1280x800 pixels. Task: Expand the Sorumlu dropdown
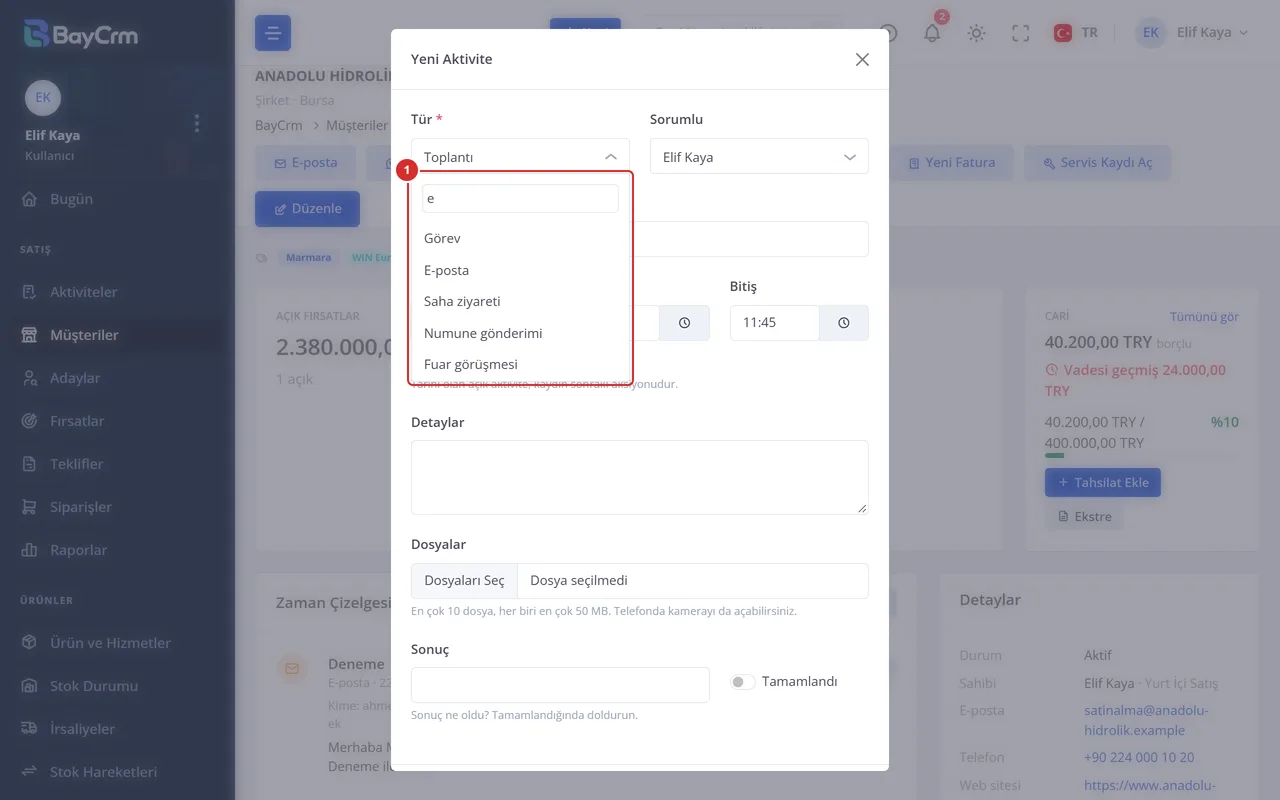[759, 157]
